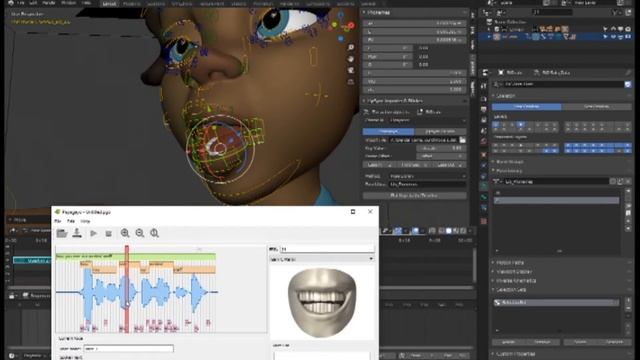The height and width of the screenshot is (360, 640).
Task: Expand the selected armature row in outliner
Action: (x=489, y=37)
